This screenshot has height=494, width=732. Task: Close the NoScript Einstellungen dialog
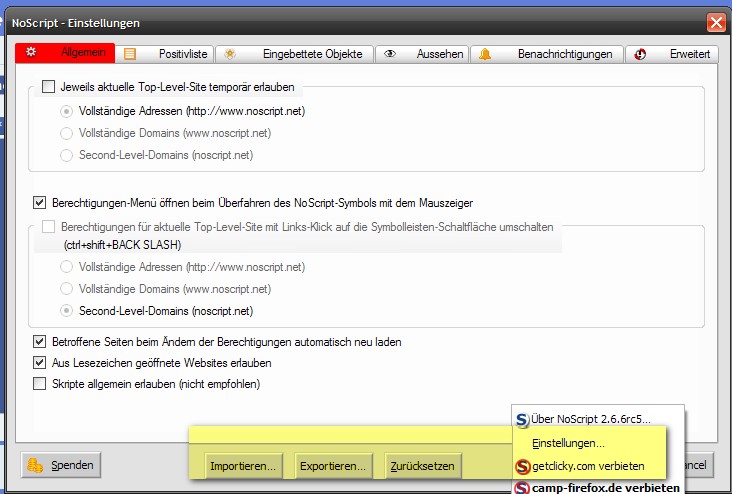[716, 22]
